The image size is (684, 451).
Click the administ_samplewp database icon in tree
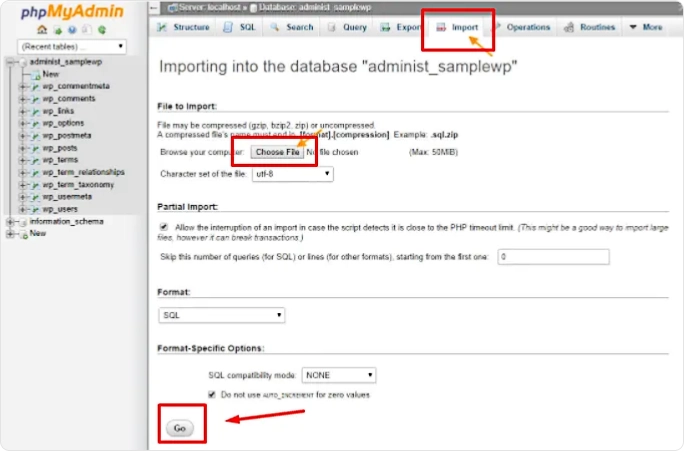tap(23, 62)
